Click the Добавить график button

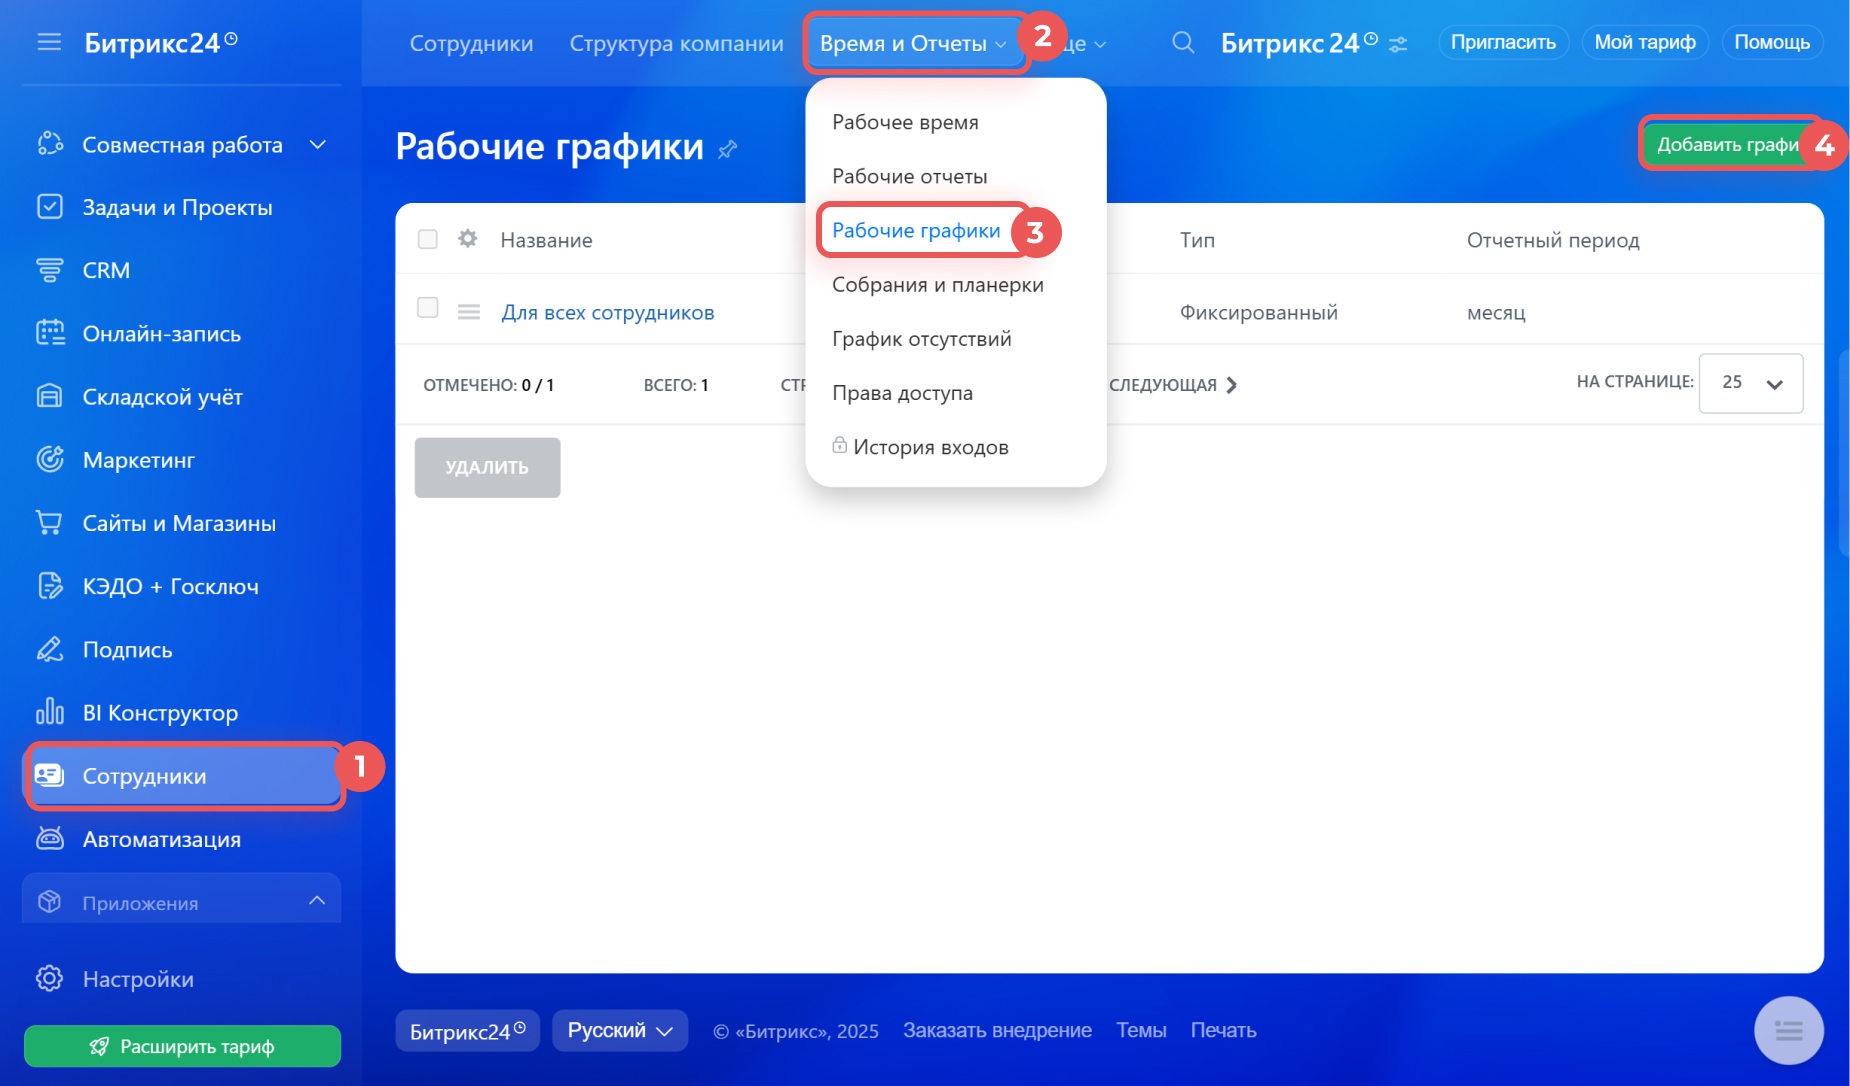point(1729,144)
